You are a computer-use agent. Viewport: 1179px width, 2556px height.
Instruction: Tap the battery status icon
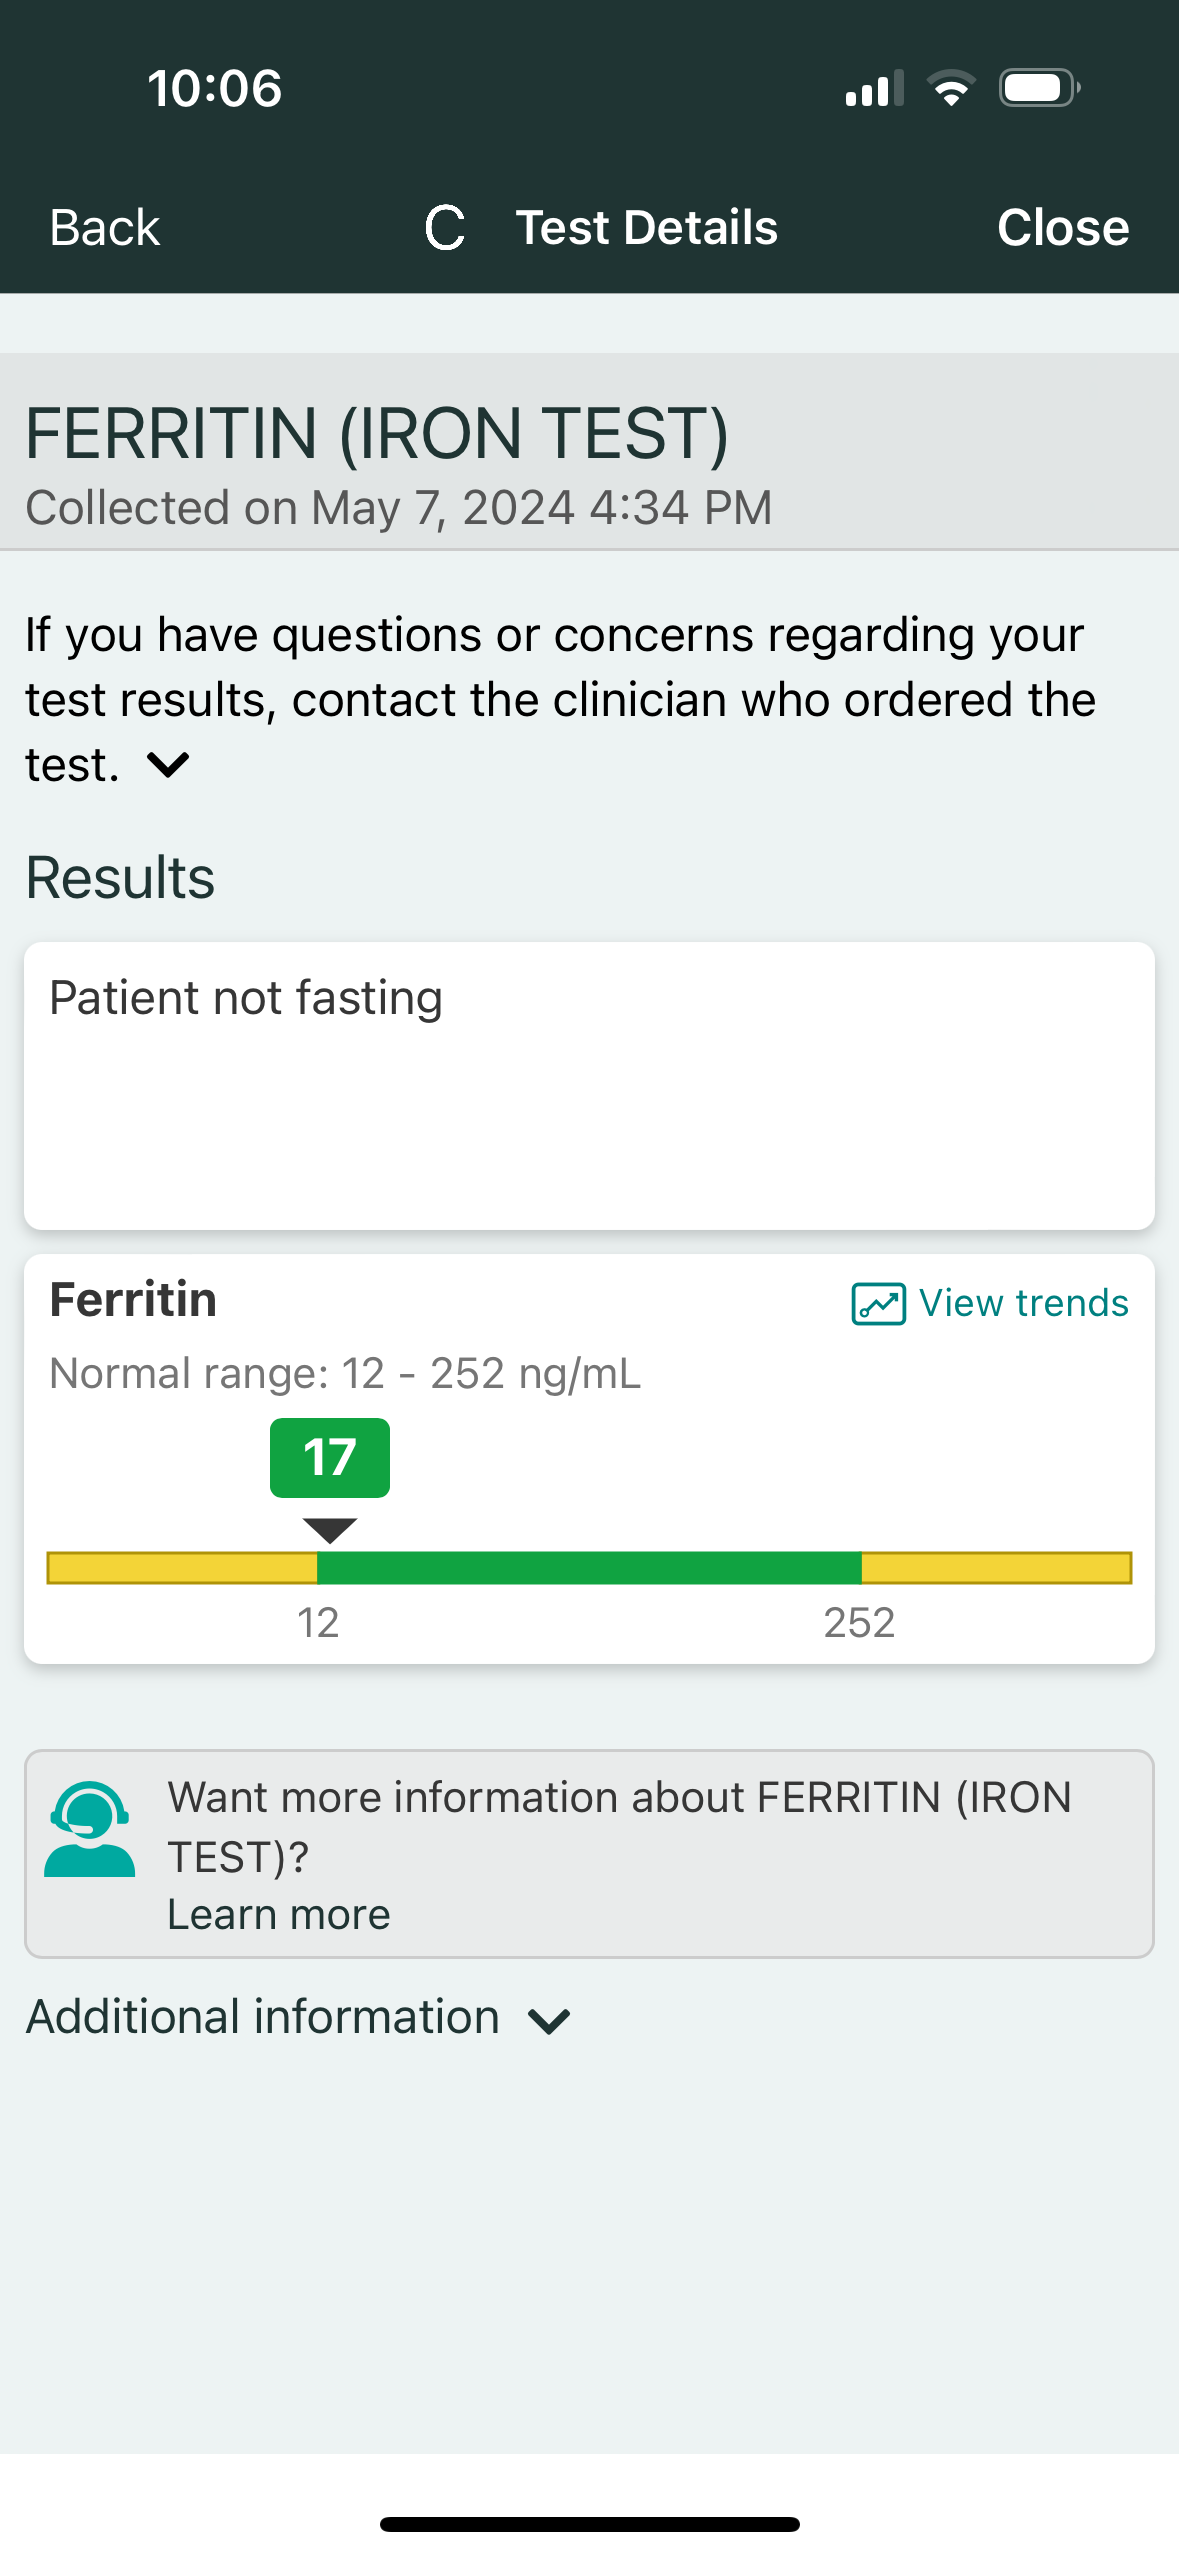tap(1039, 88)
